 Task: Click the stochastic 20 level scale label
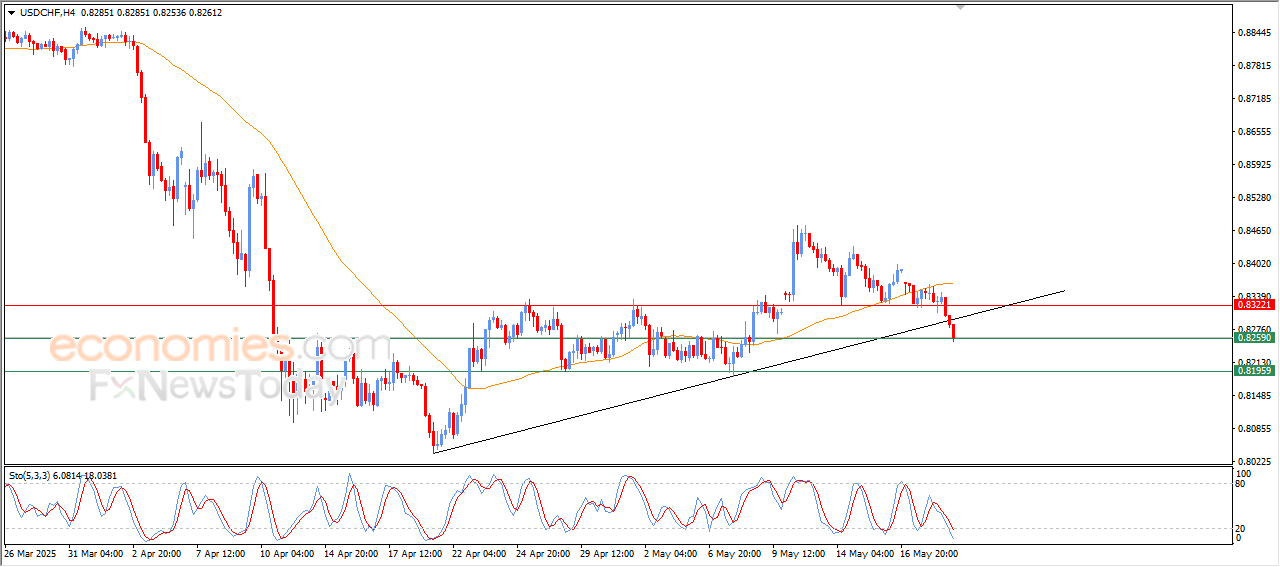[x=1242, y=528]
